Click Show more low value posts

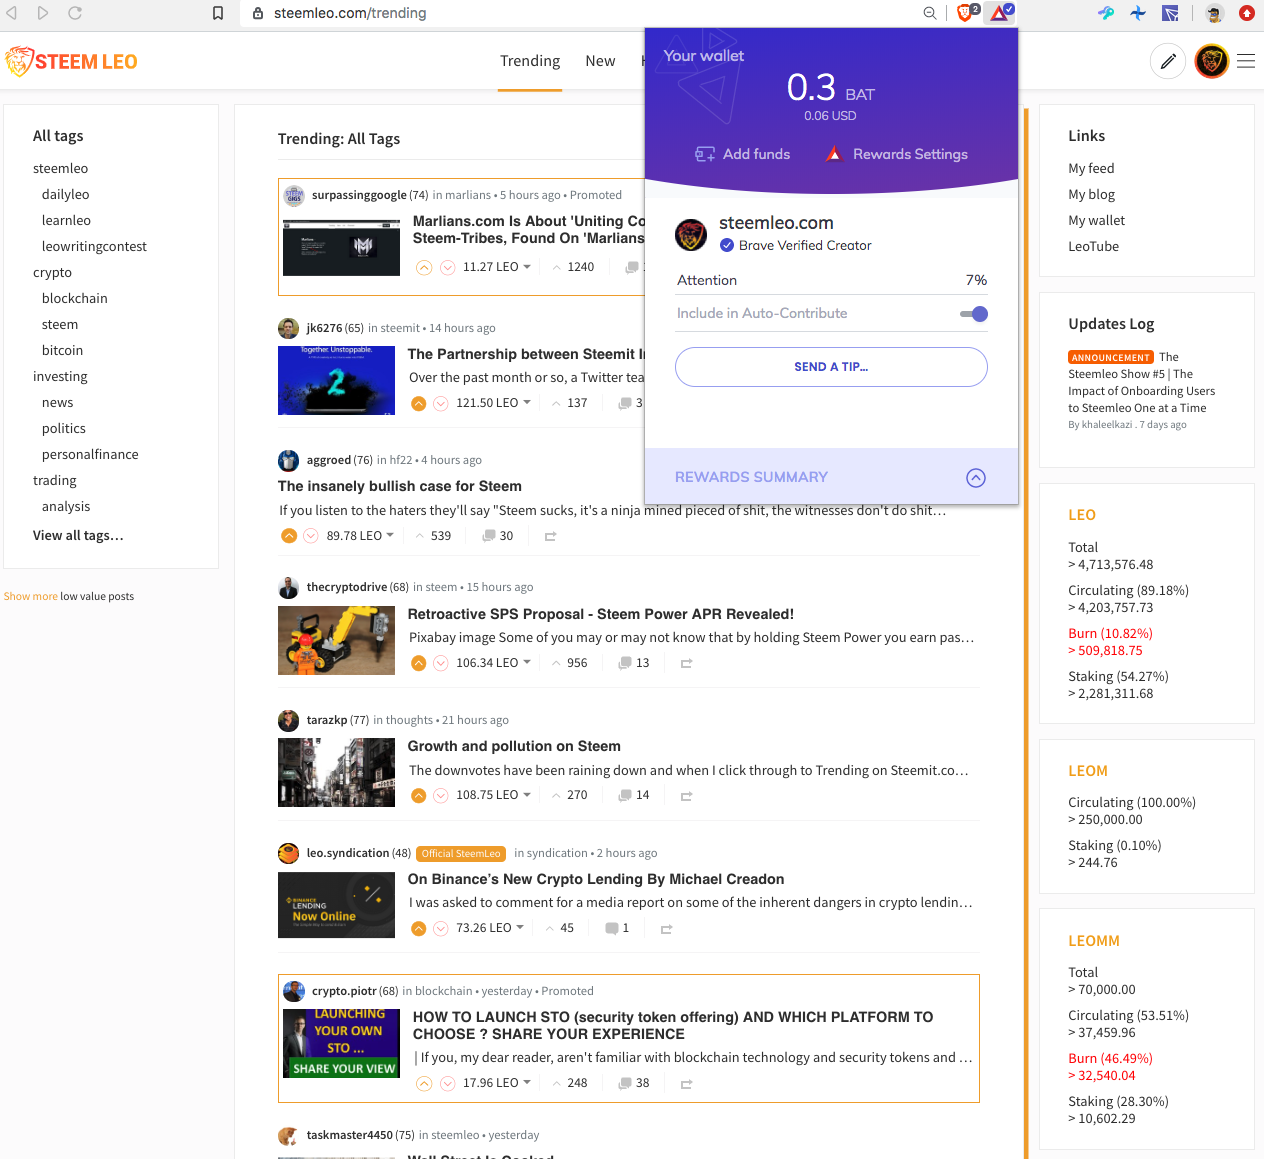point(30,596)
